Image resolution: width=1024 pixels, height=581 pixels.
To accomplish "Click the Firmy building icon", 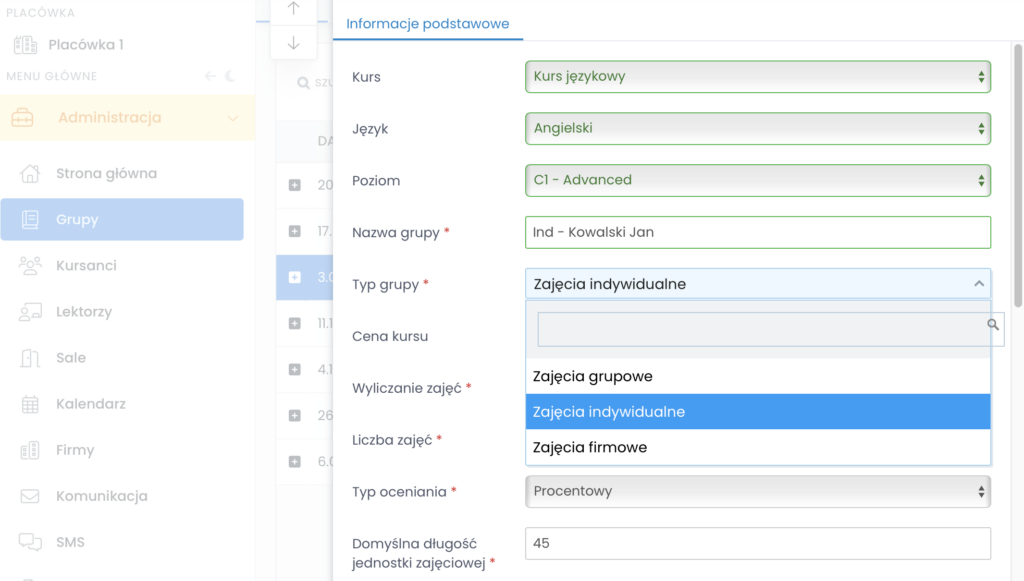I will tap(30, 450).
